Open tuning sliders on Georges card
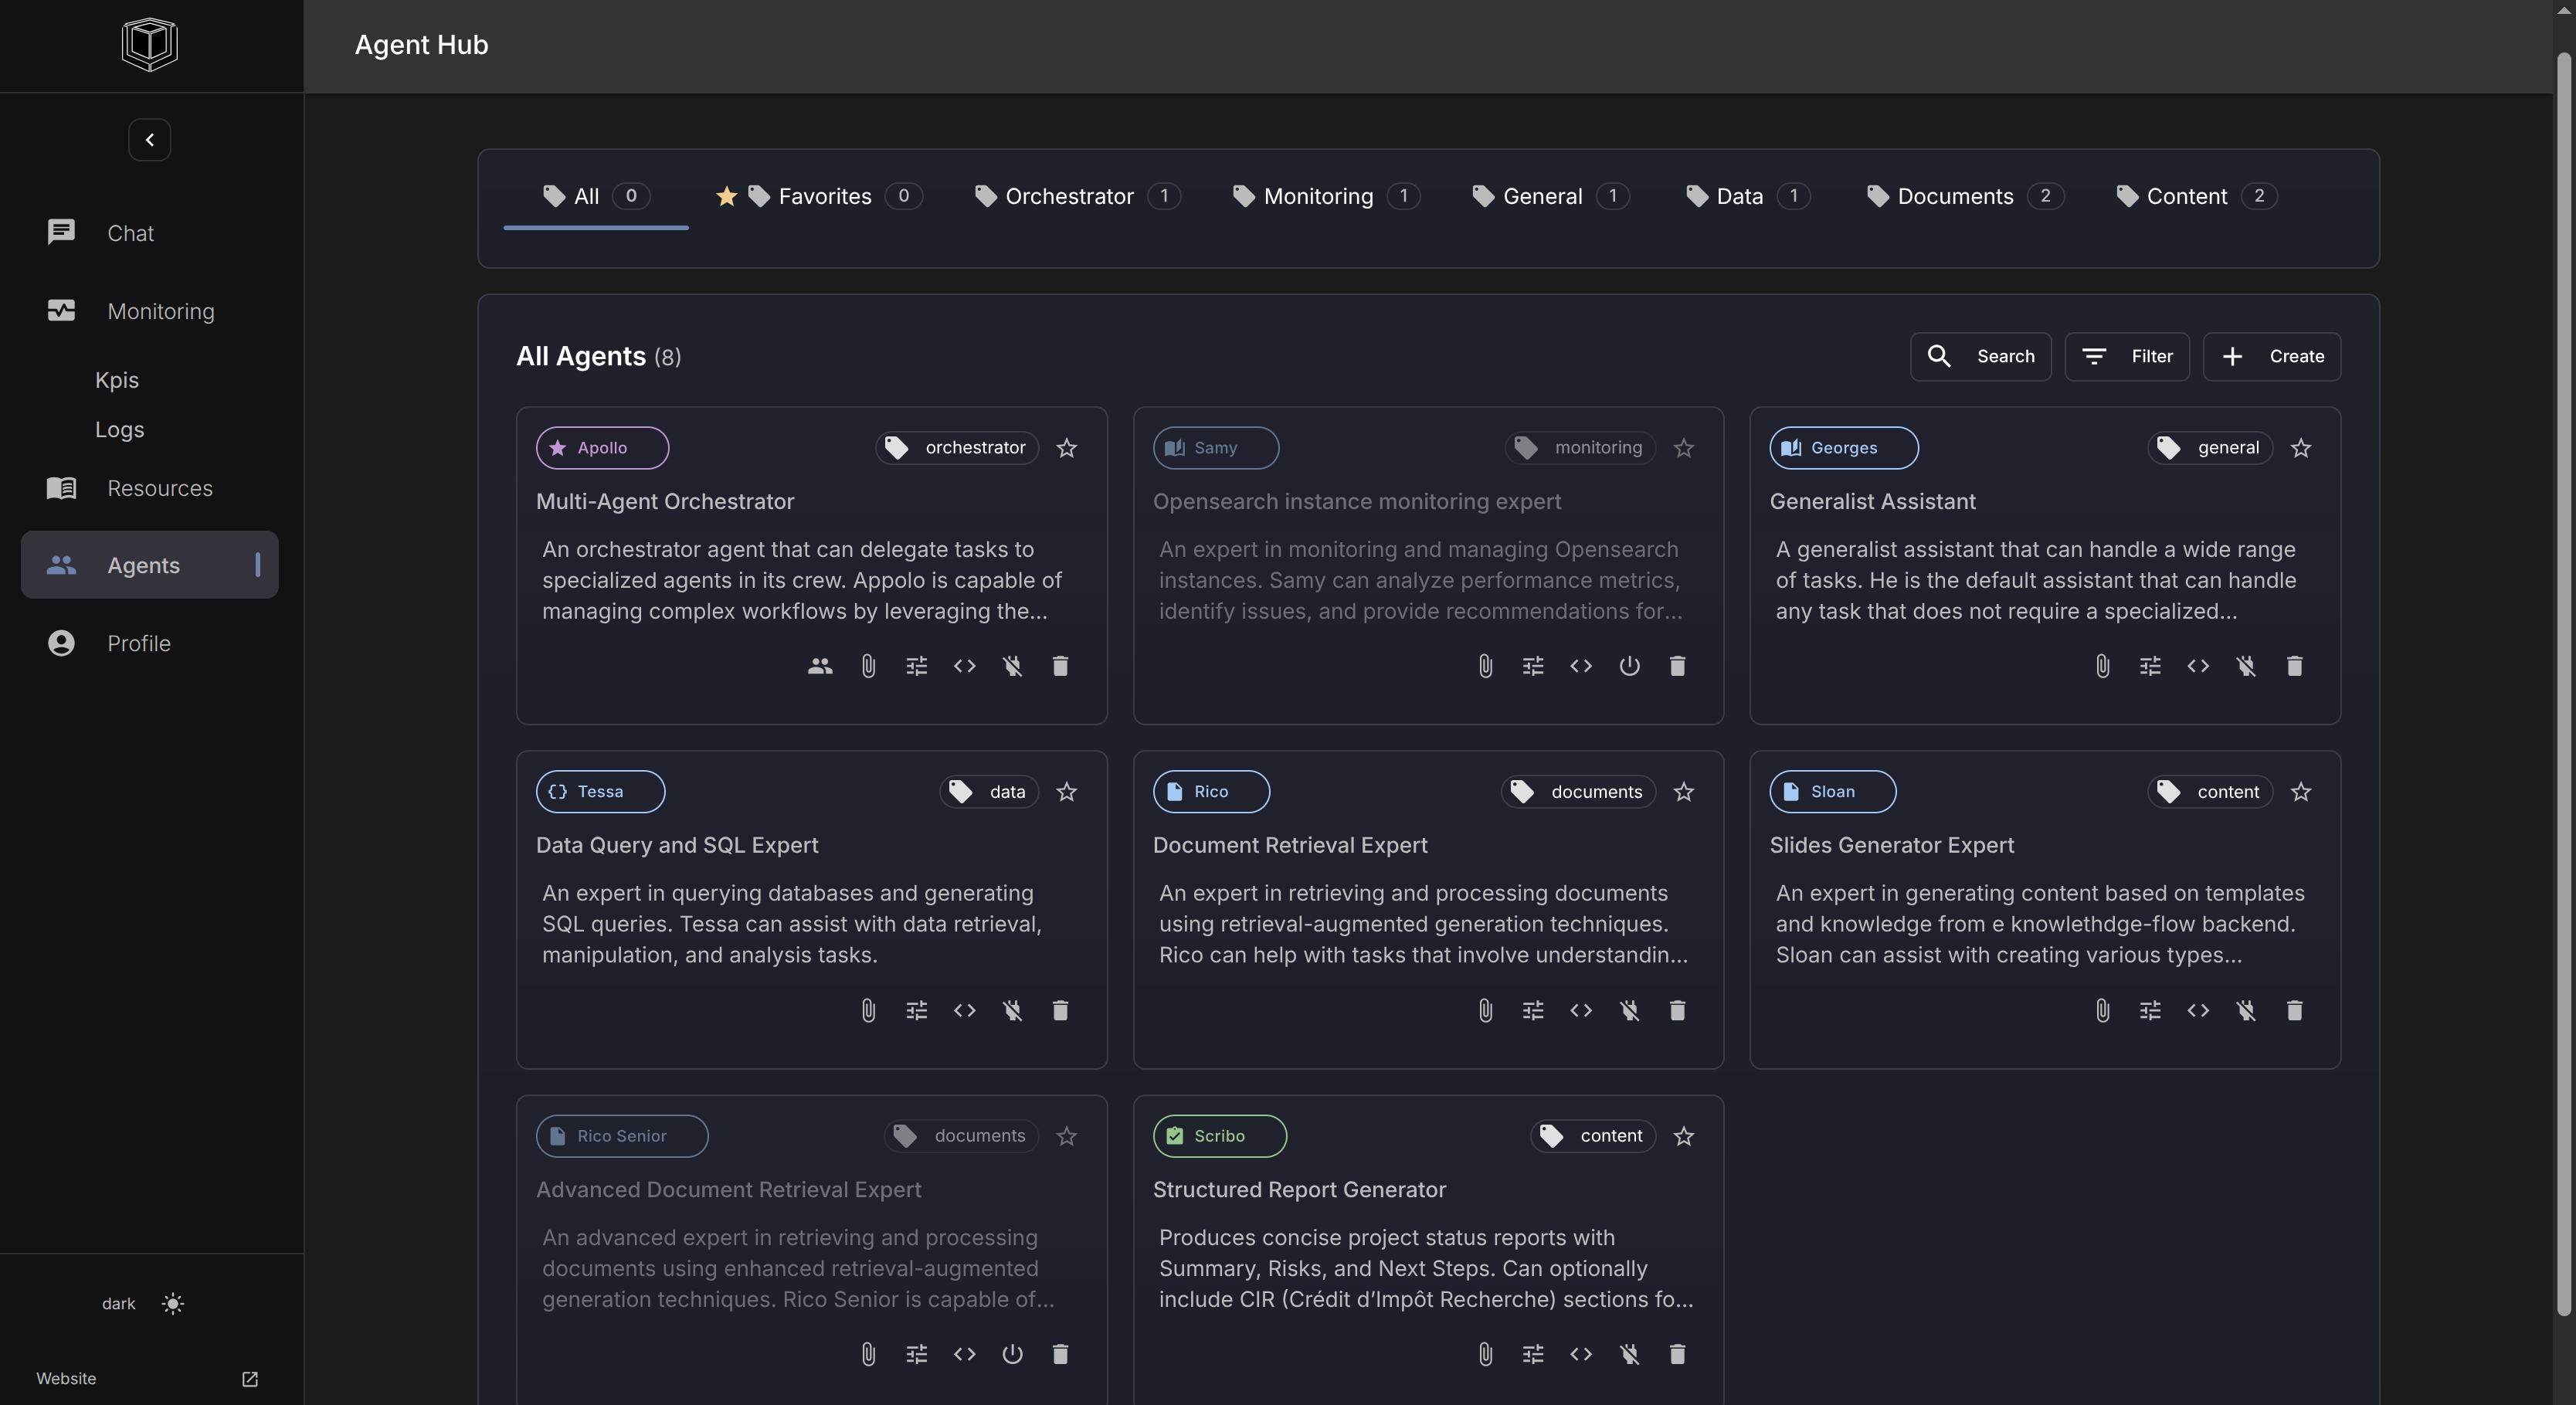 coord(2149,666)
